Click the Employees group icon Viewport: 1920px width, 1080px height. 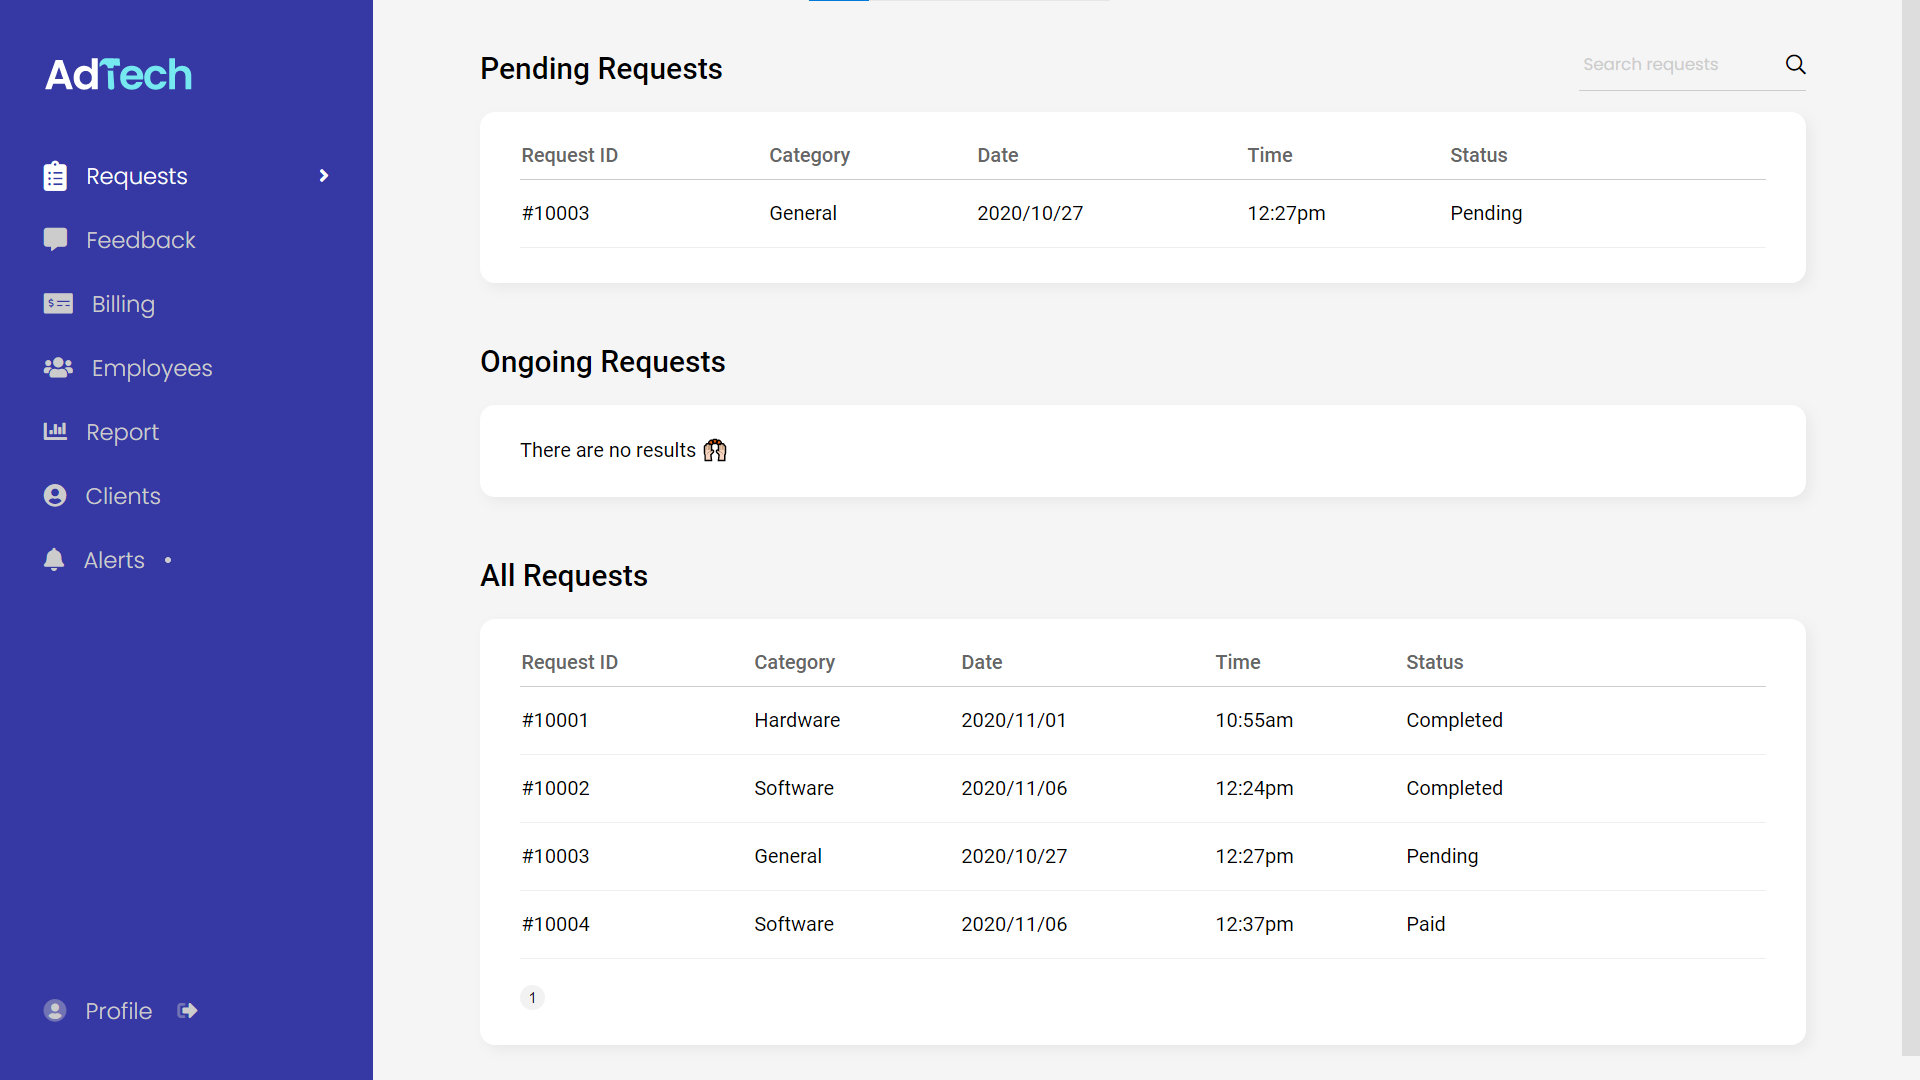58,368
